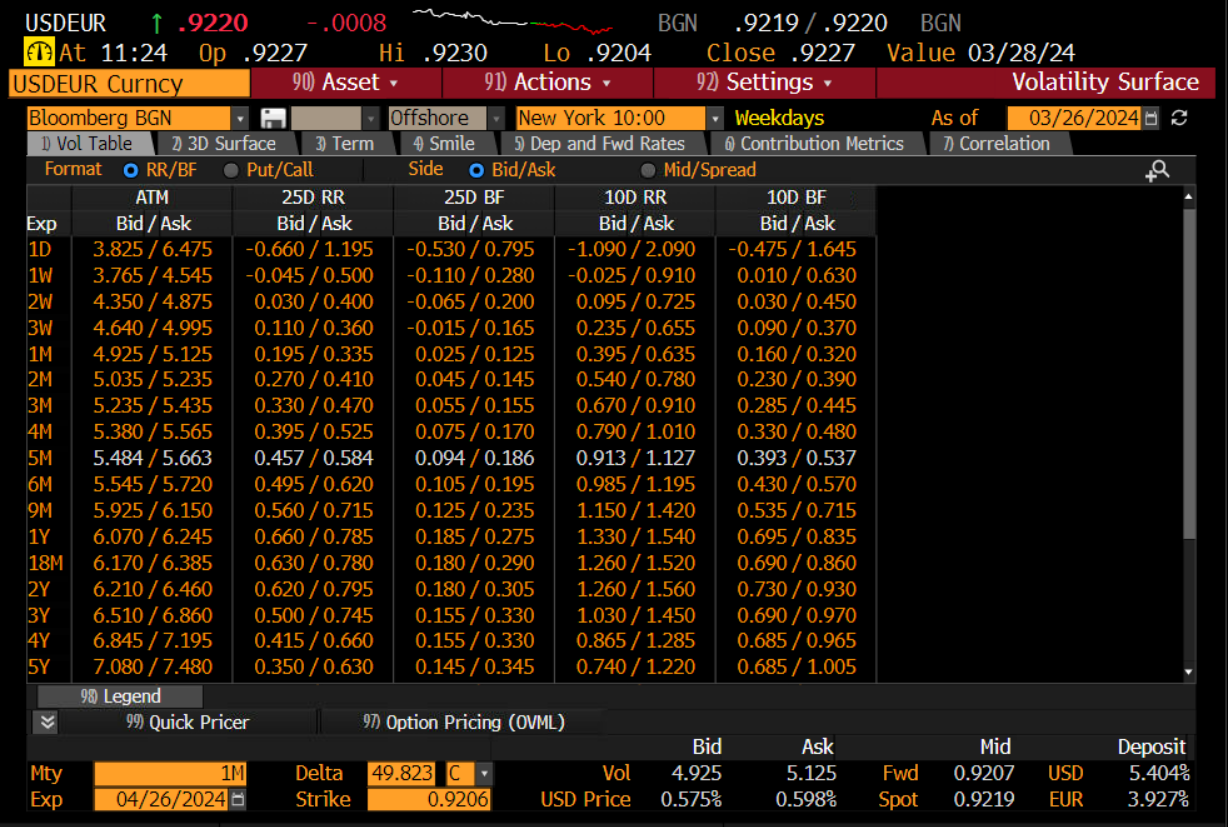Click the Legend button
The image size is (1228, 827).
[120, 696]
